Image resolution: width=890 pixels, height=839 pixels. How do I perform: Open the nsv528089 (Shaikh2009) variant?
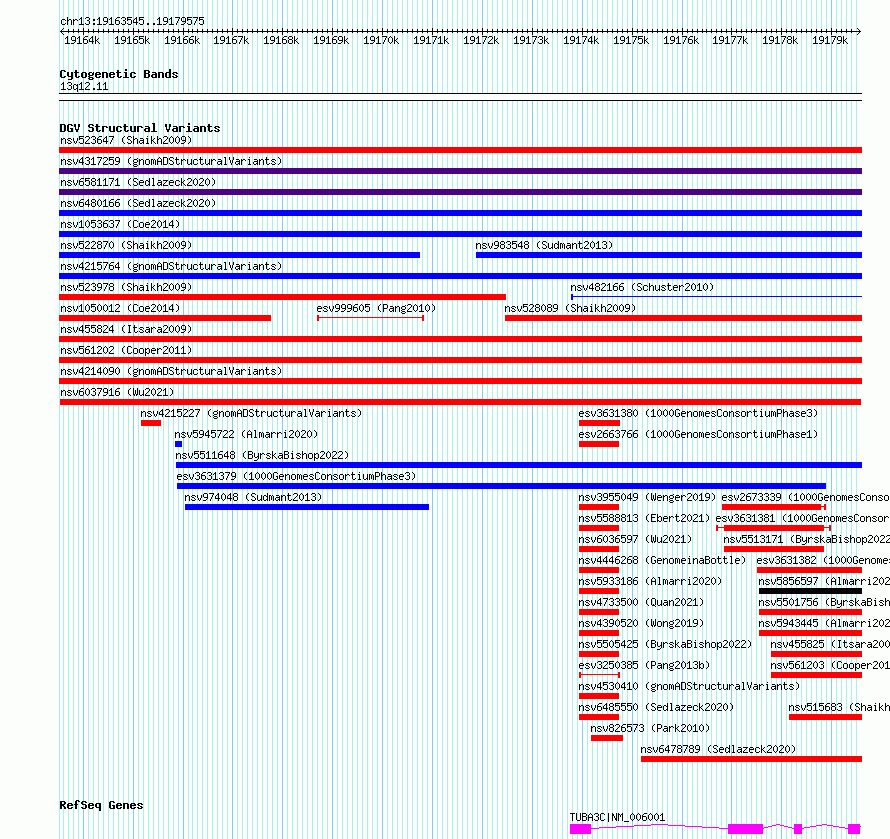click(570, 308)
